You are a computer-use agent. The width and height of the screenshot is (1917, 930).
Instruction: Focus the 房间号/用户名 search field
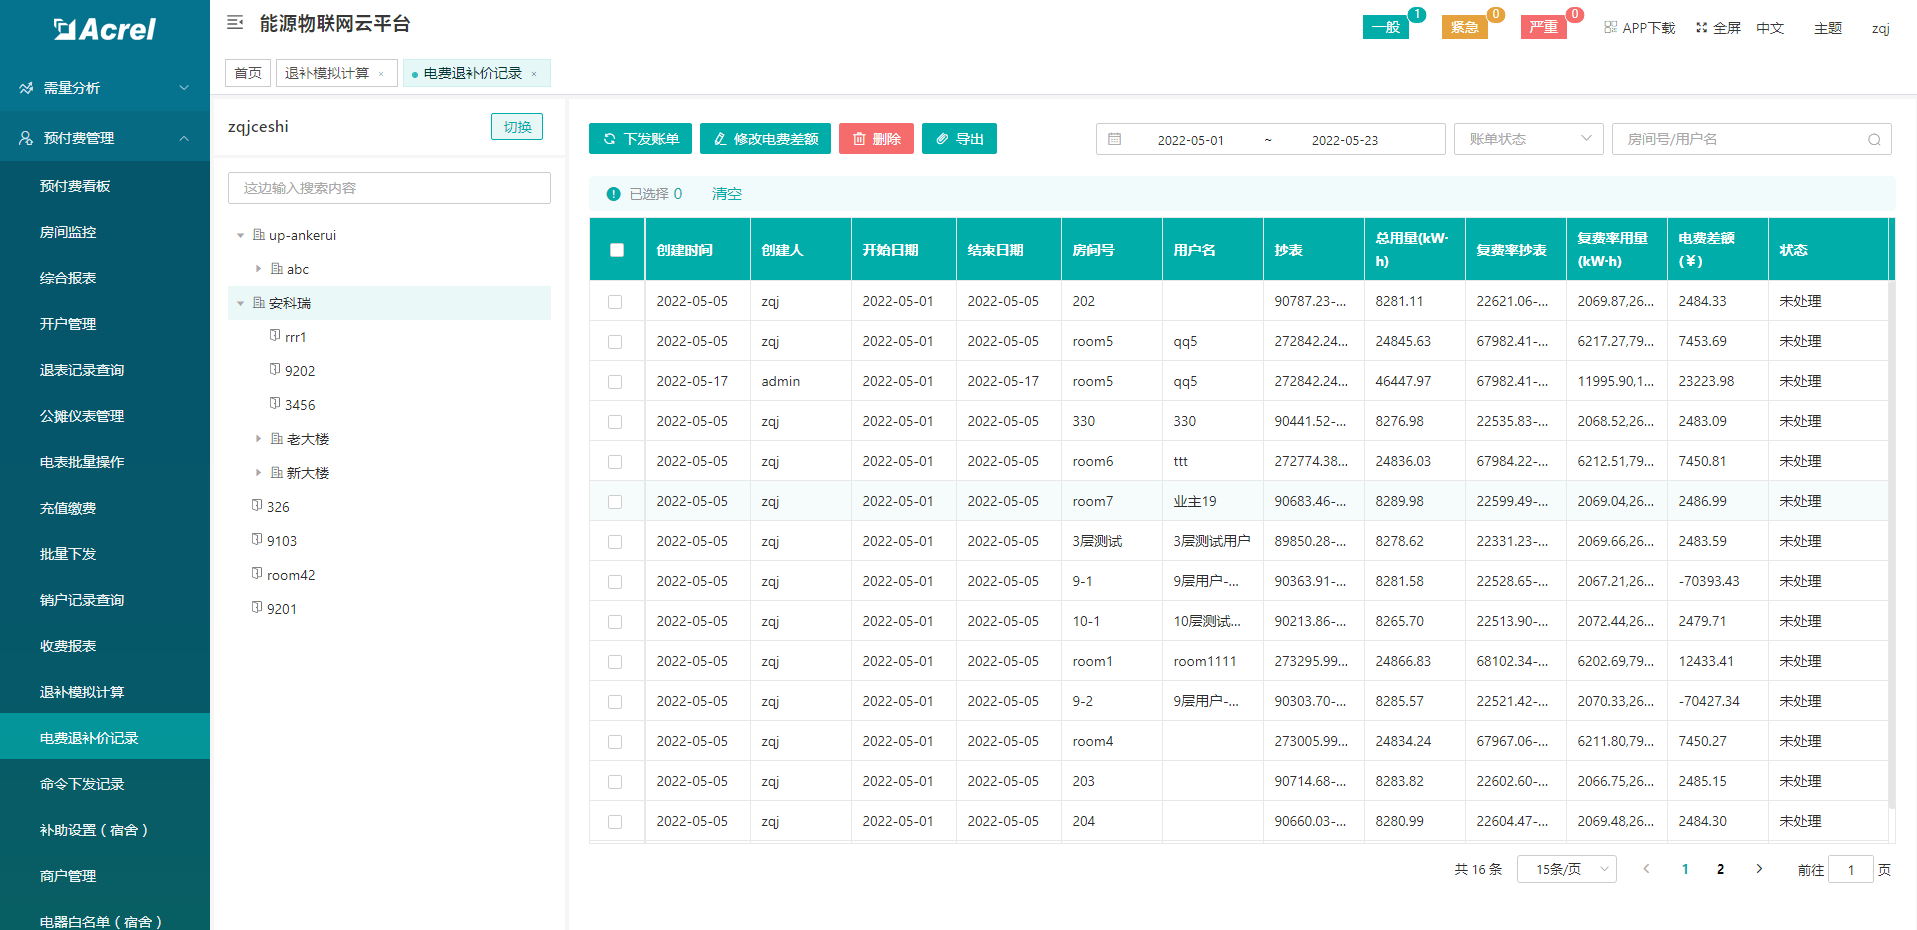1751,139
